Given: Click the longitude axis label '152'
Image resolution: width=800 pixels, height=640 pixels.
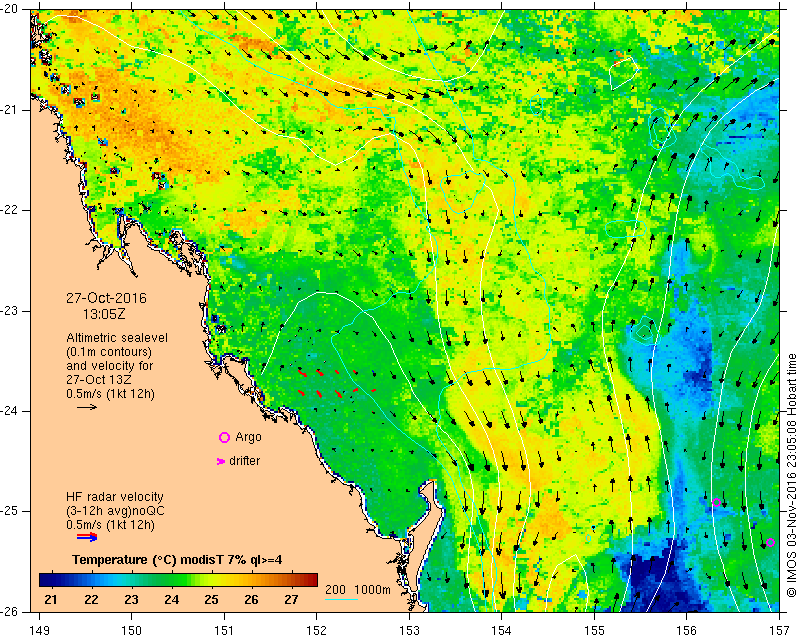Looking at the screenshot, I should click(317, 631).
